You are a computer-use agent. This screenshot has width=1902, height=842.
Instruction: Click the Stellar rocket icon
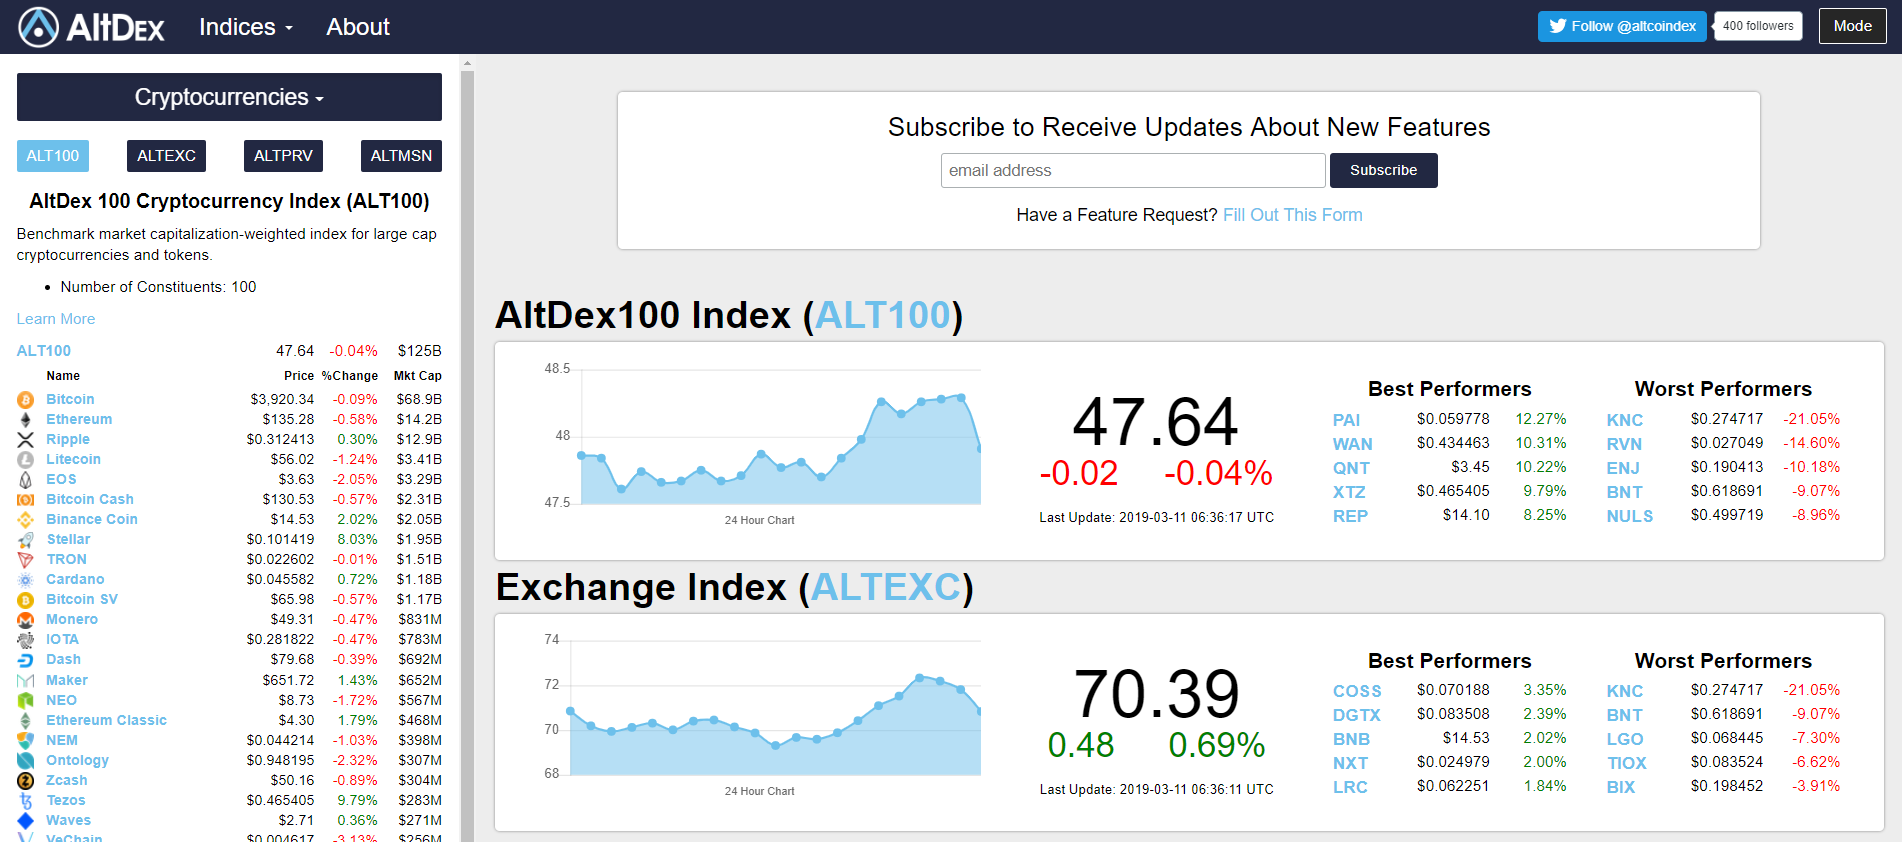pos(26,540)
